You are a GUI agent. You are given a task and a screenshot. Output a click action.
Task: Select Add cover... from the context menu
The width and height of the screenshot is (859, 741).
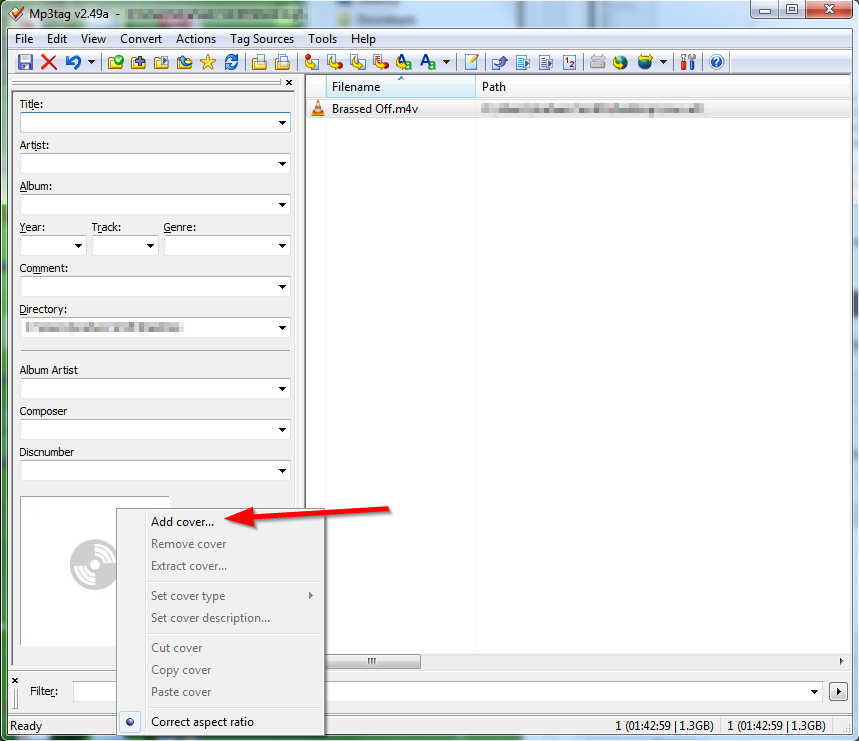coord(182,522)
